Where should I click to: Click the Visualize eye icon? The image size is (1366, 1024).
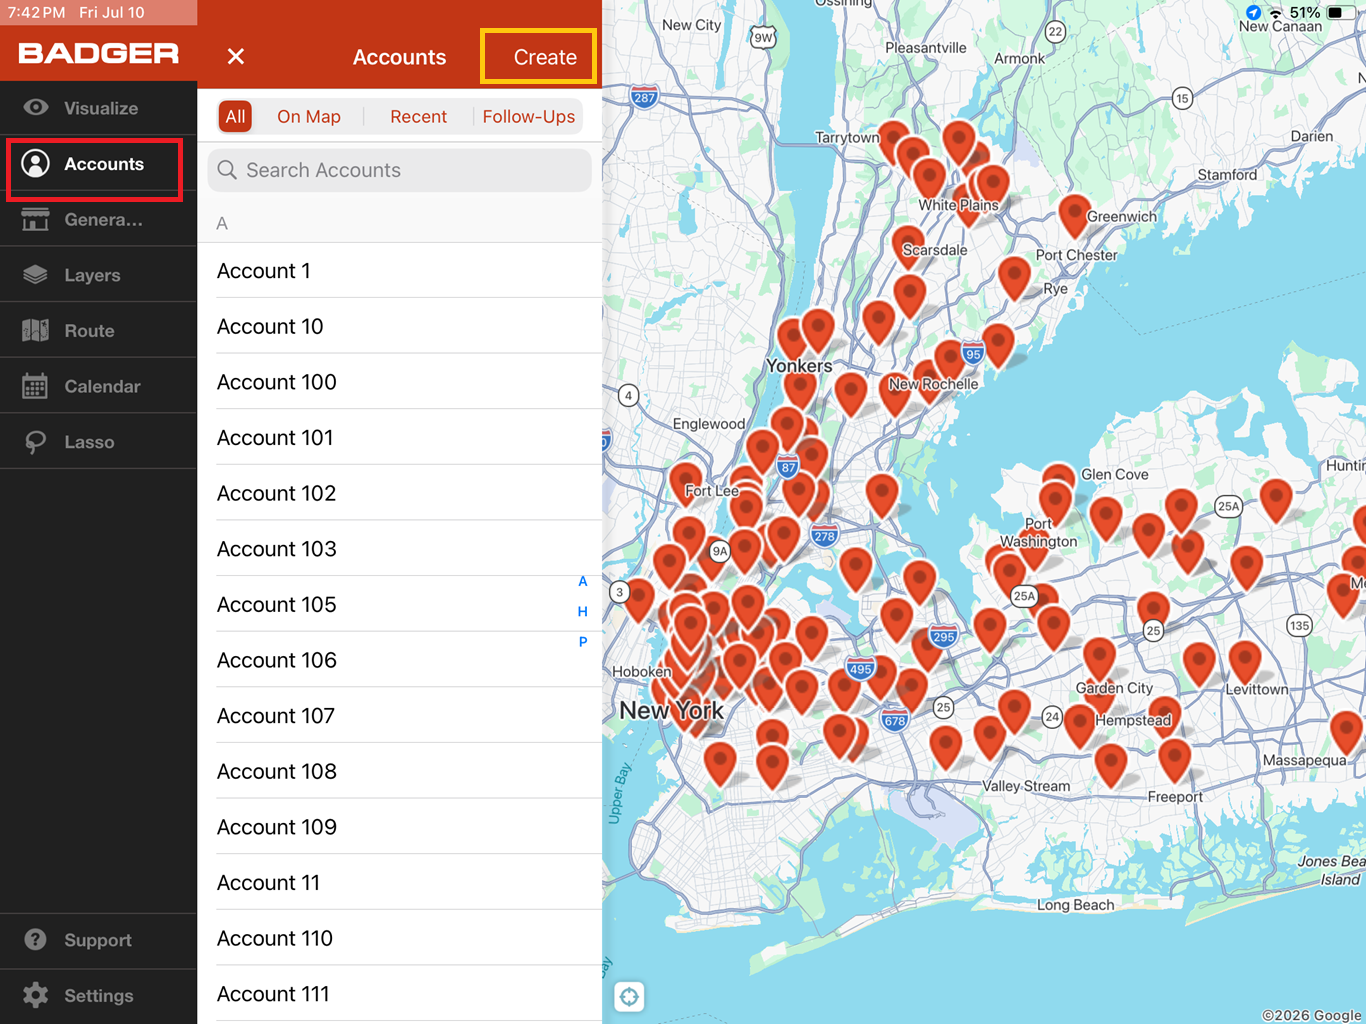[36, 107]
